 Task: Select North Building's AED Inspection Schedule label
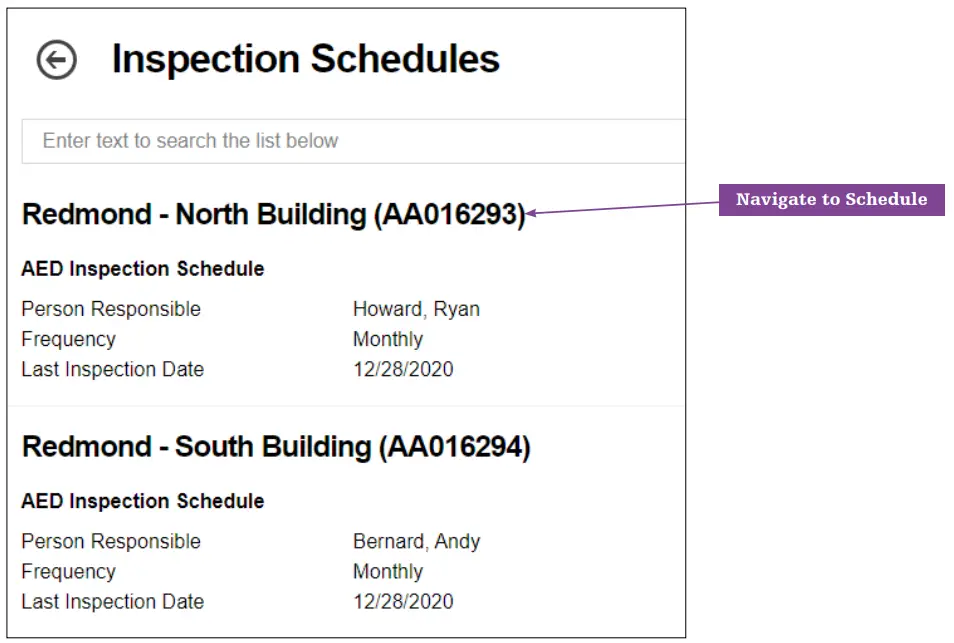tap(142, 269)
